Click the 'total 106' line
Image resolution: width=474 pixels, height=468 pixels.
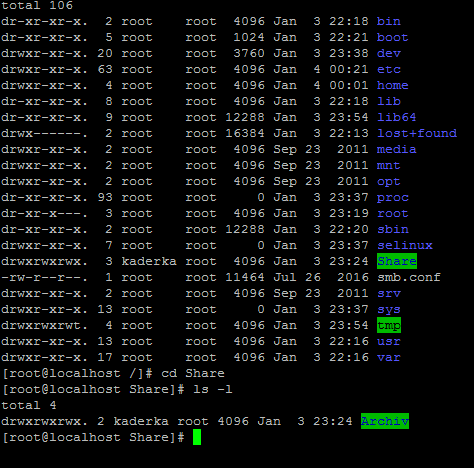point(37,5)
